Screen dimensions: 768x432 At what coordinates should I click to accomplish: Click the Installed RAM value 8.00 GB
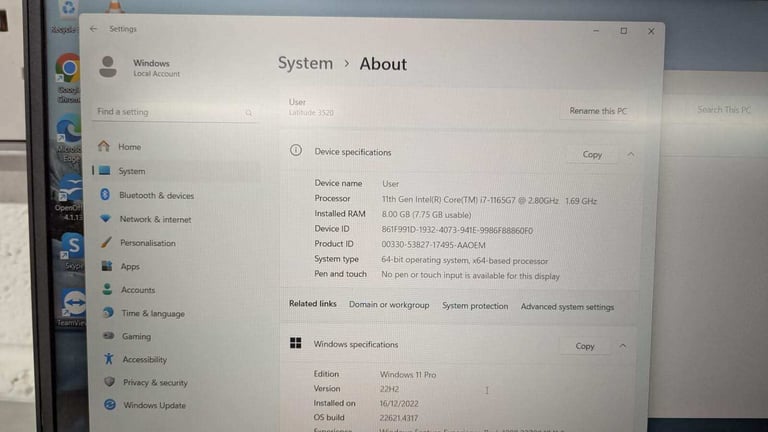point(426,215)
